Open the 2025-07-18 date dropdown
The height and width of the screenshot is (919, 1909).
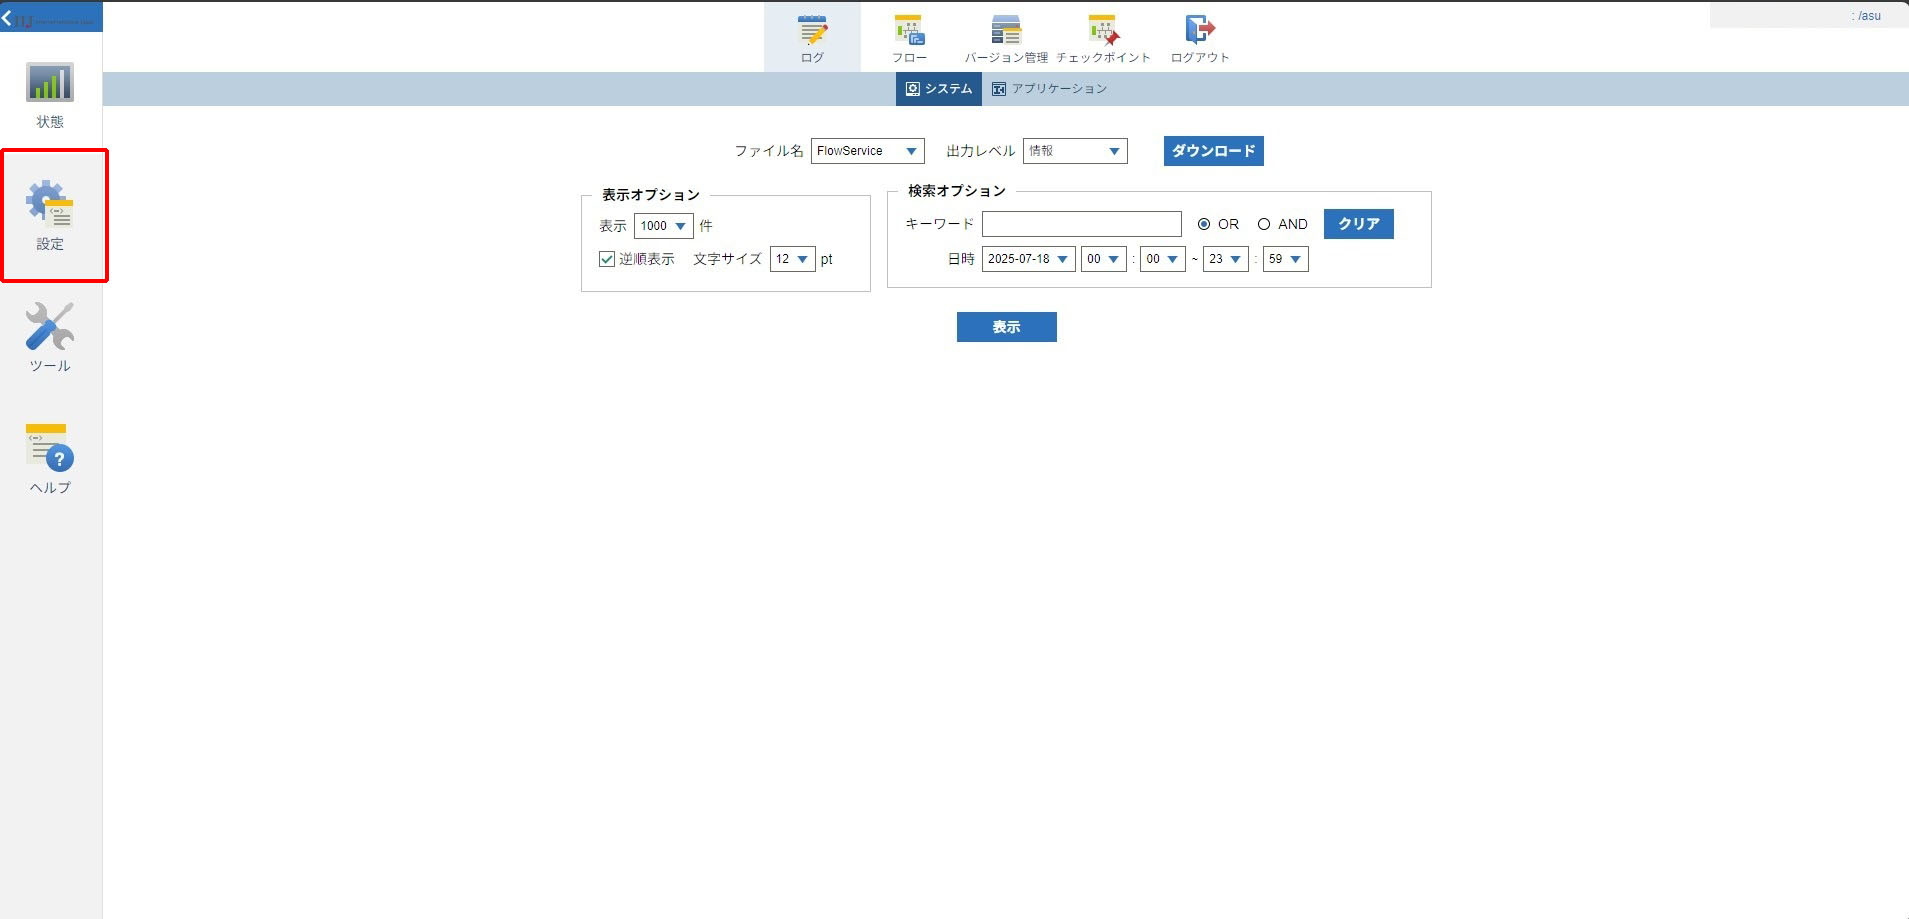[x=1028, y=259]
